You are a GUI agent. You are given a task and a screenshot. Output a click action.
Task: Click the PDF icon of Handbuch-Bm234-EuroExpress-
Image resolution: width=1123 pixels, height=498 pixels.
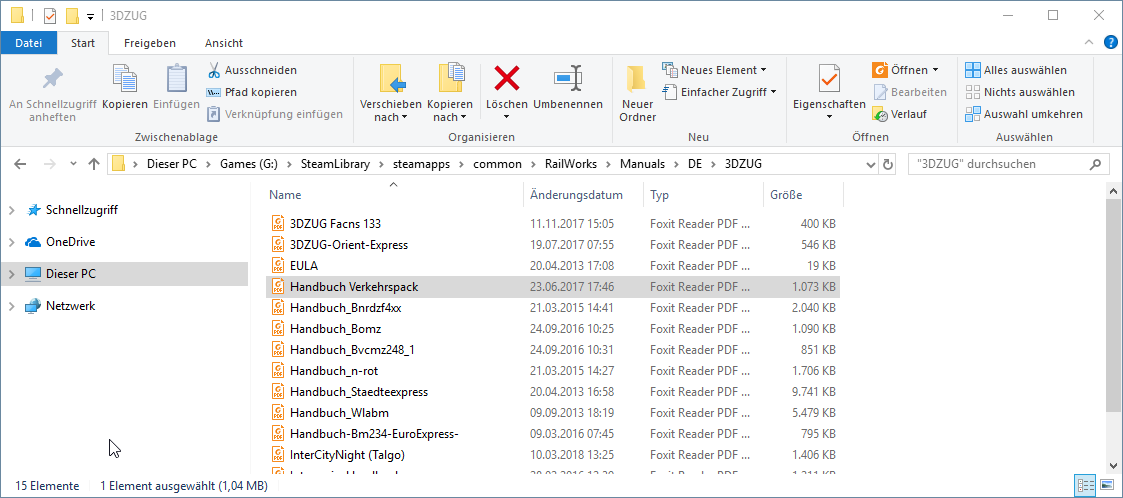(279, 434)
